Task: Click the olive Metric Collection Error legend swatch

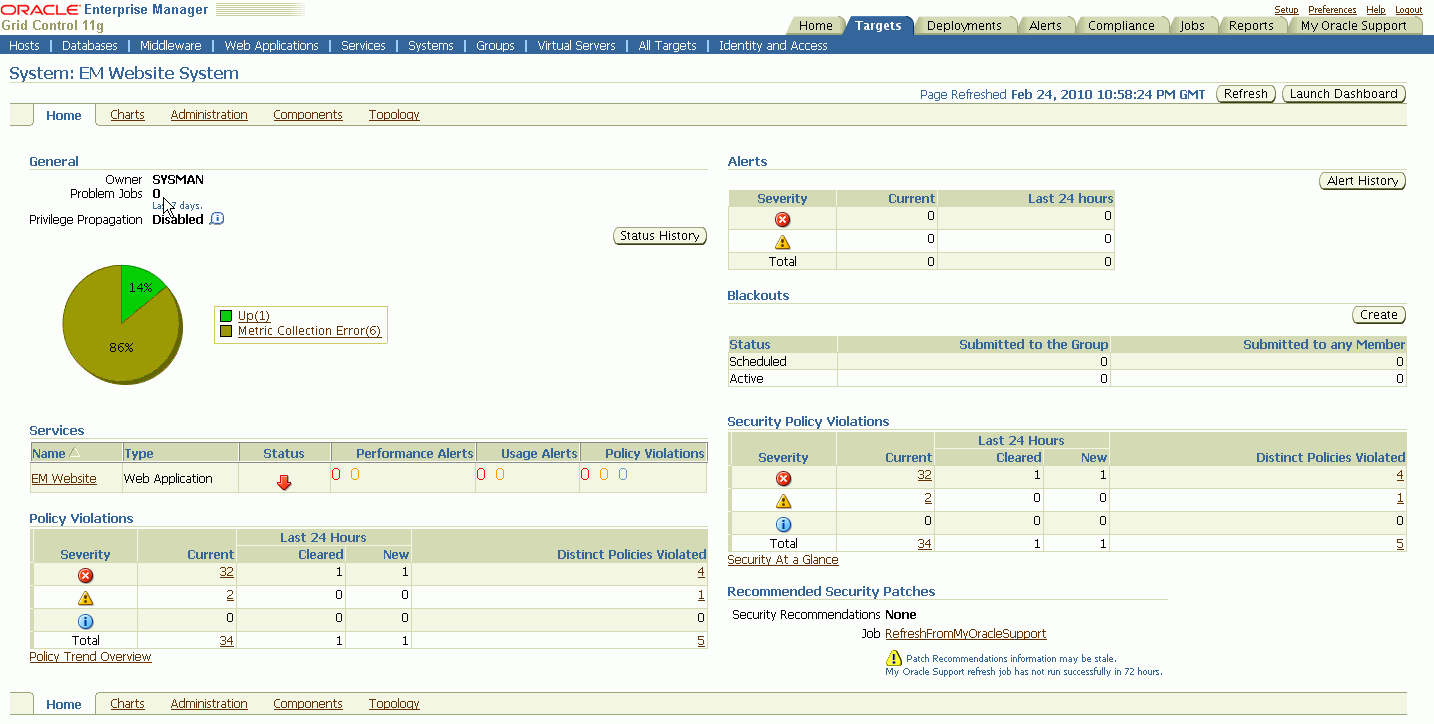Action: (226, 331)
